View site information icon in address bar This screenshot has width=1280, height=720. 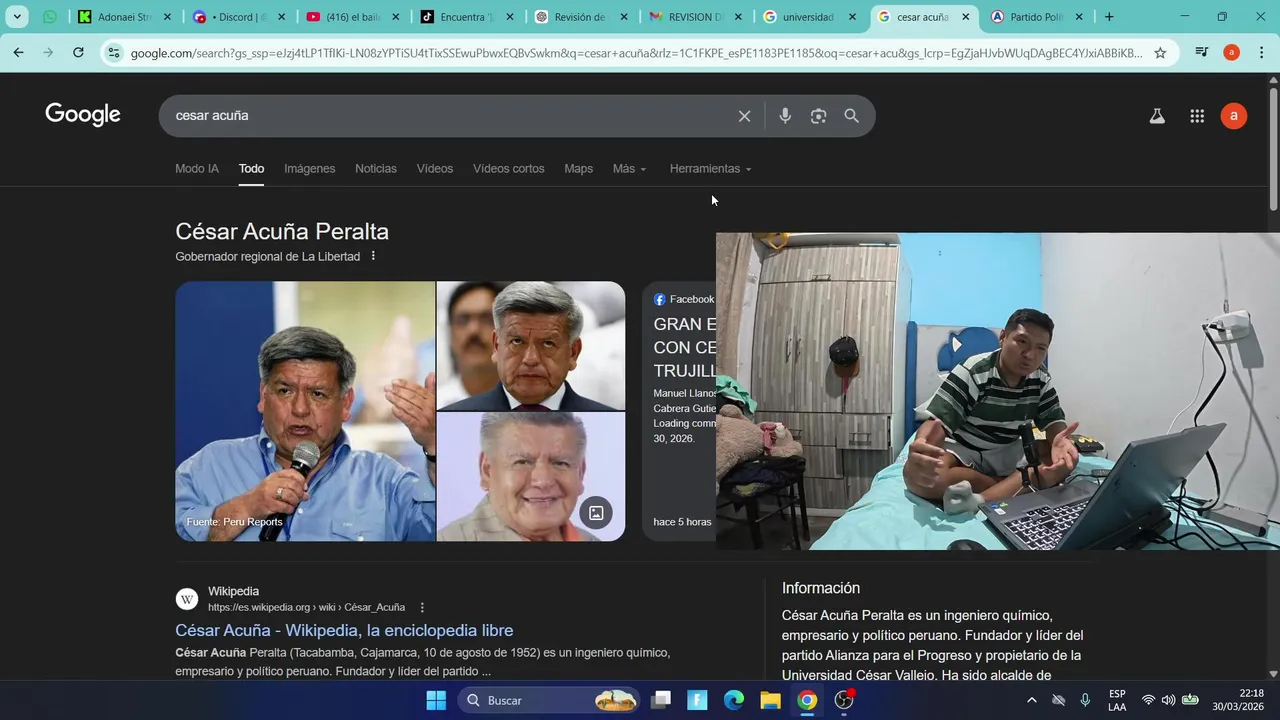113,53
